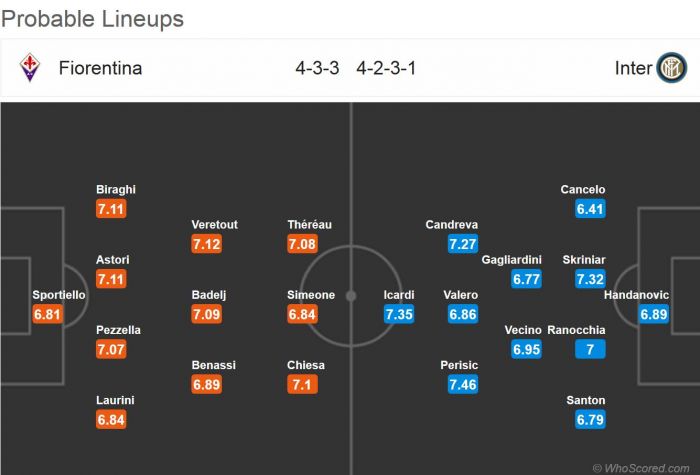The image size is (700, 475).
Task: Click the Simeone player name
Action: (311, 295)
